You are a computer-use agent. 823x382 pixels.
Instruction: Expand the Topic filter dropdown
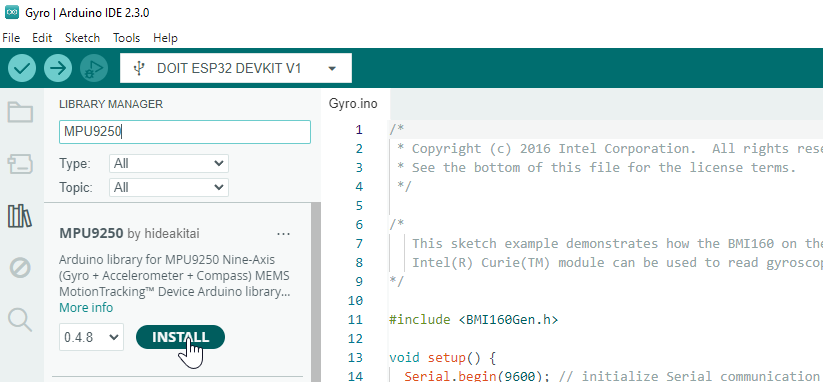coord(169,187)
